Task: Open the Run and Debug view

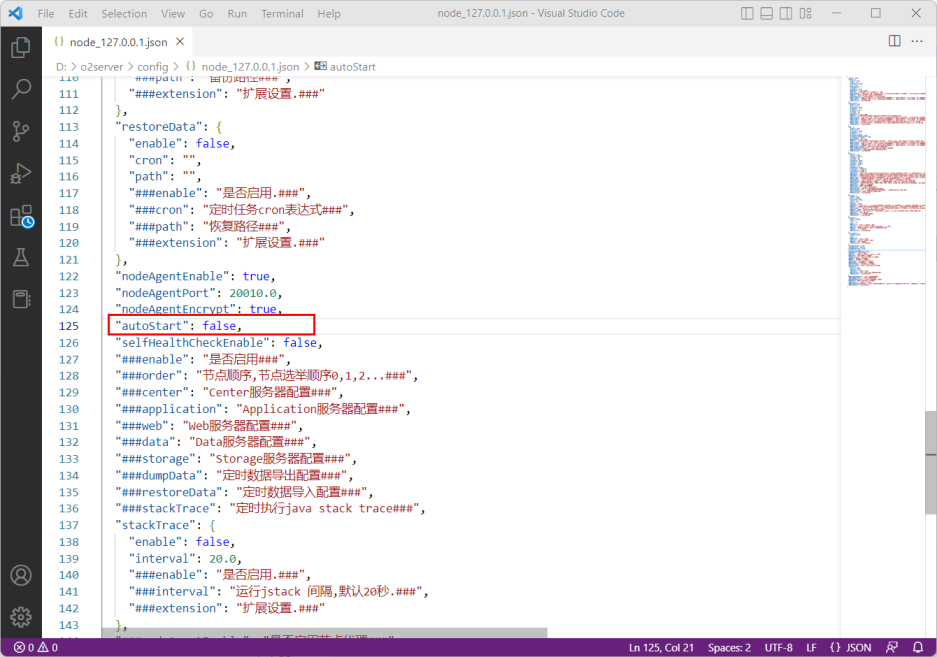Action: click(x=20, y=173)
